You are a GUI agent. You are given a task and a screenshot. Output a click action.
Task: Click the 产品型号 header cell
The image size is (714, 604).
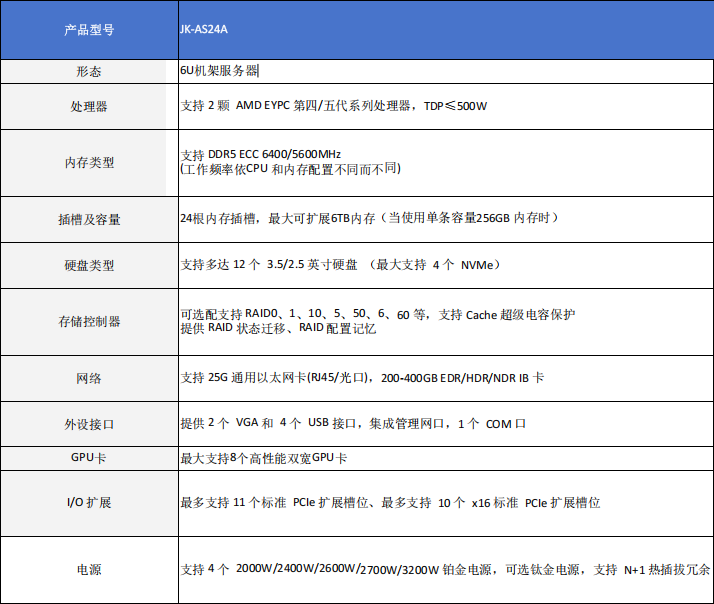[x=88, y=30]
